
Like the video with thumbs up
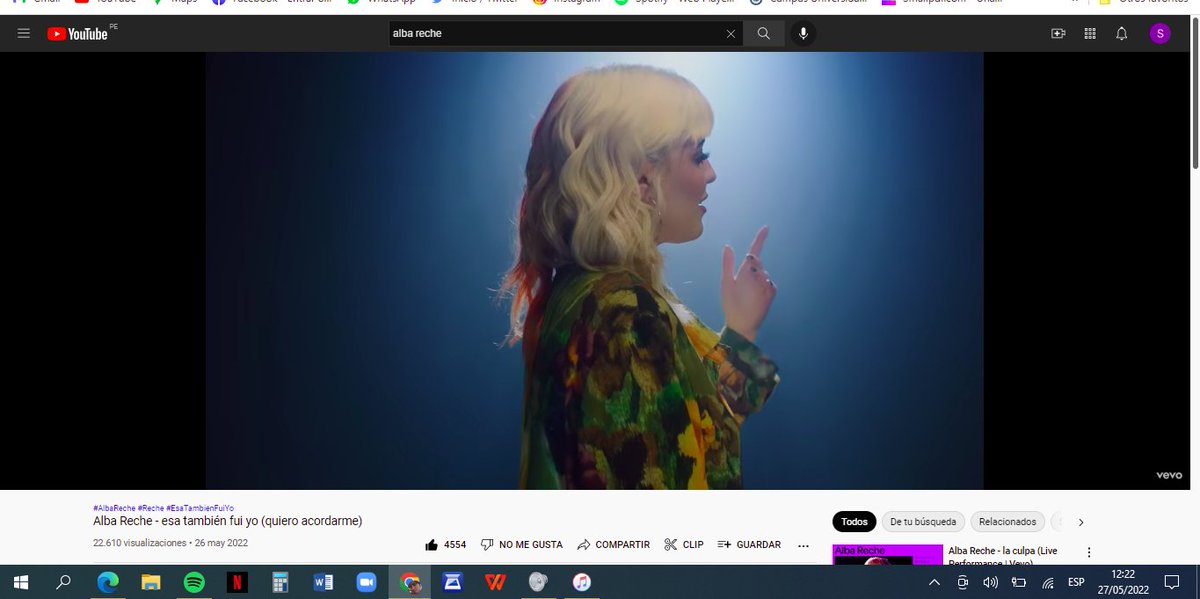click(446, 545)
